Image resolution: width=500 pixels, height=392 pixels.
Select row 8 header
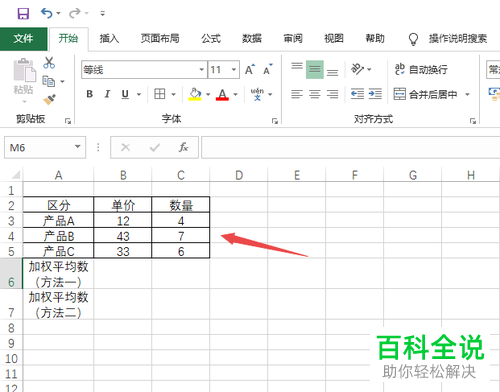click(x=11, y=328)
